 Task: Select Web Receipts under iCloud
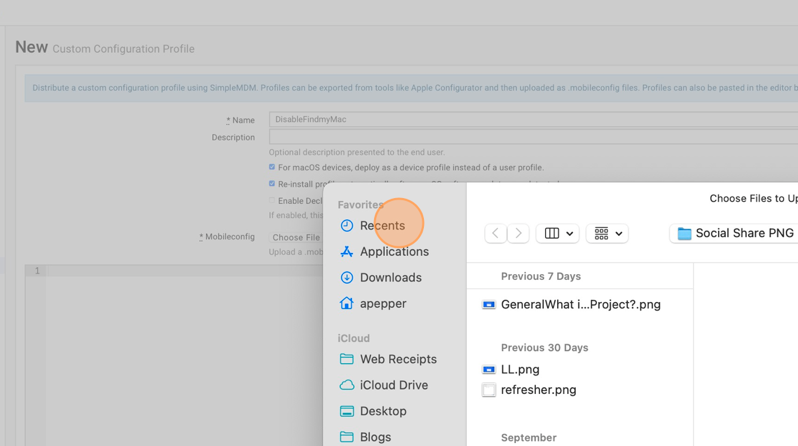pos(398,359)
